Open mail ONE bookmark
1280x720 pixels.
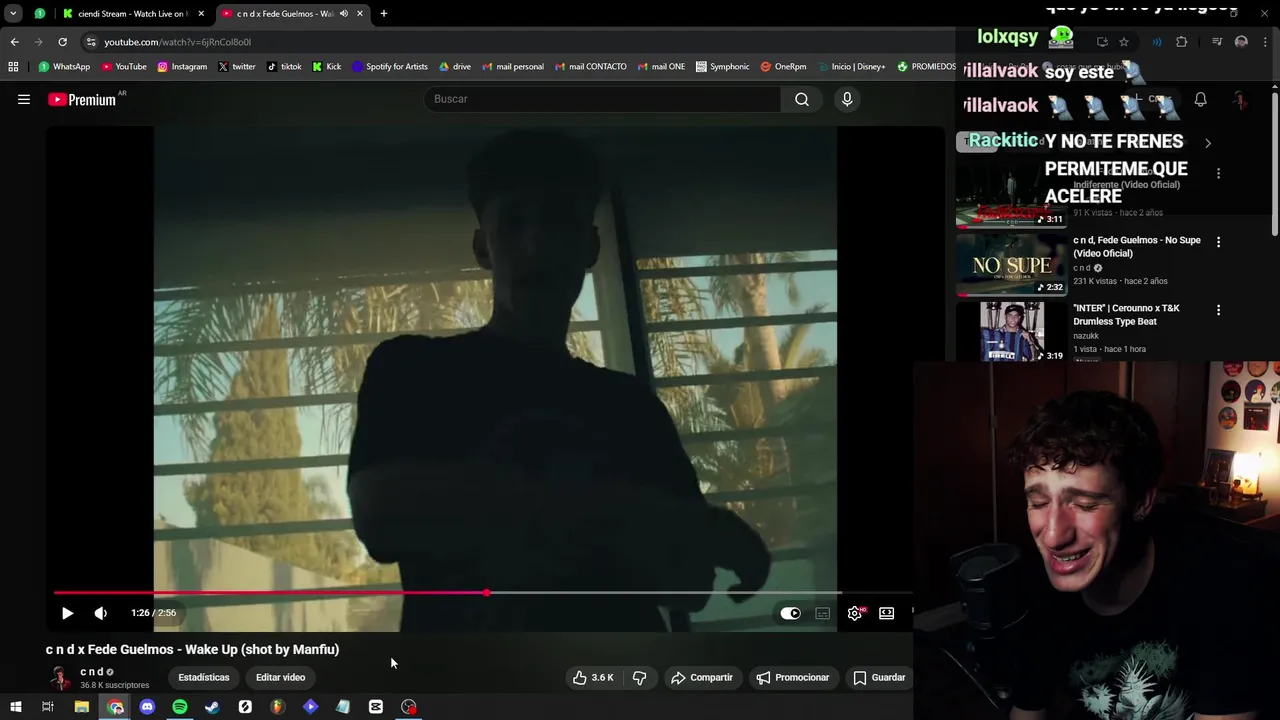tap(660, 67)
